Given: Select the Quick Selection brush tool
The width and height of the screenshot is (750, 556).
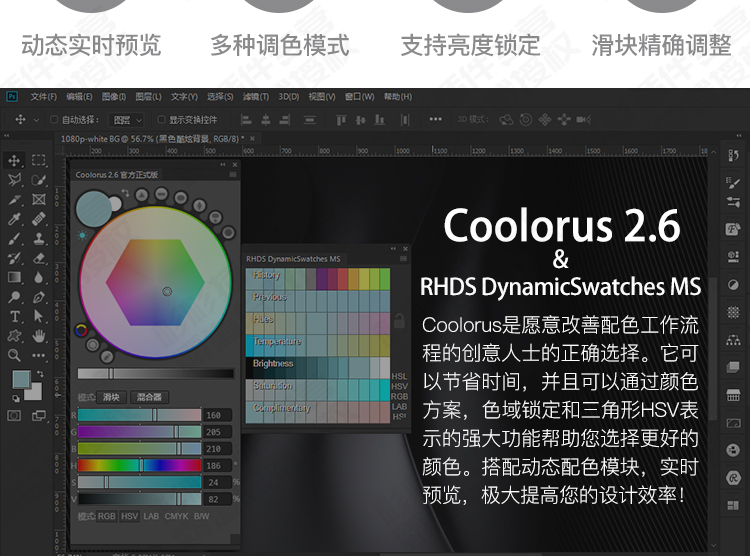Looking at the screenshot, I should [x=39, y=180].
